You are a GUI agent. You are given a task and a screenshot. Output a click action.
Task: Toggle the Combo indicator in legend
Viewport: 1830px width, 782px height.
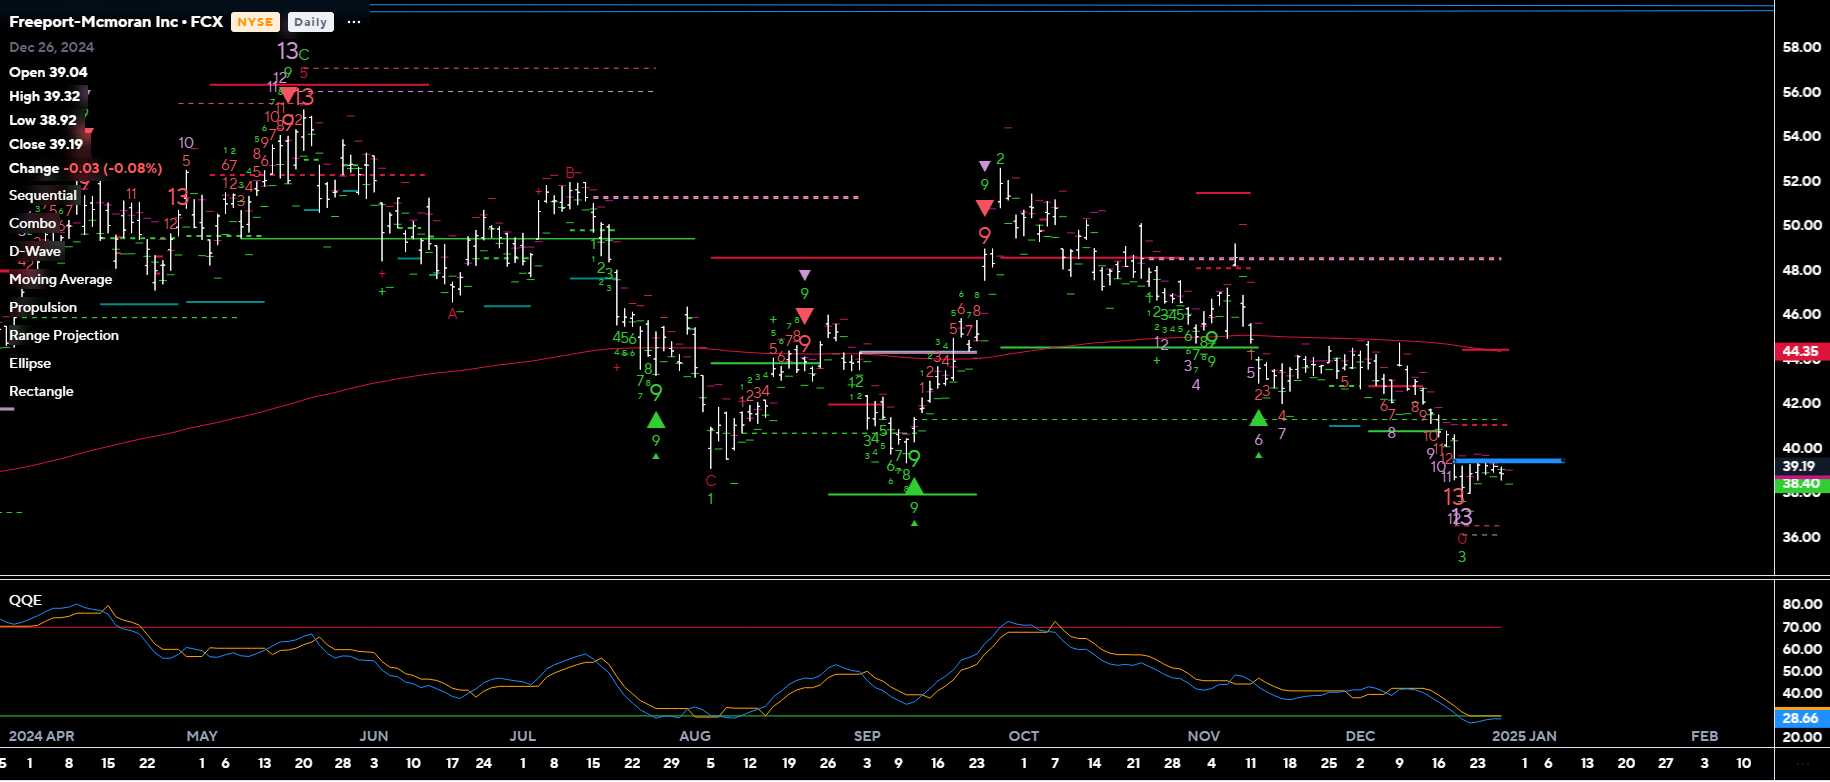click(32, 223)
